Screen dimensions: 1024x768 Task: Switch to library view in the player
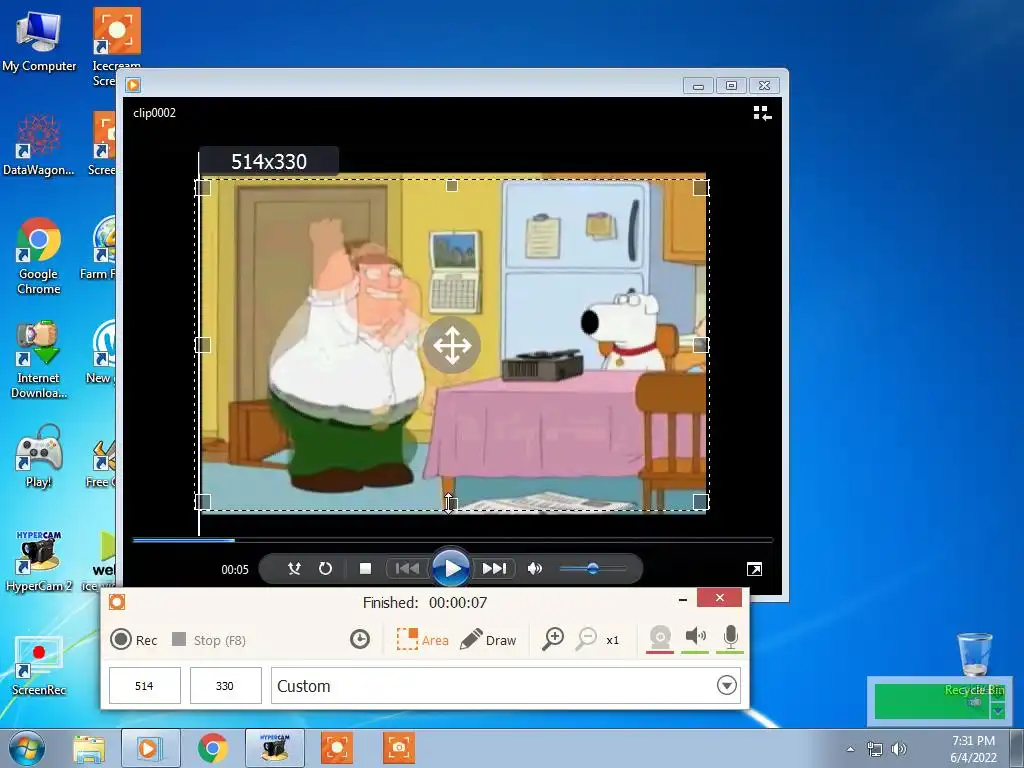pyautogui.click(x=762, y=114)
